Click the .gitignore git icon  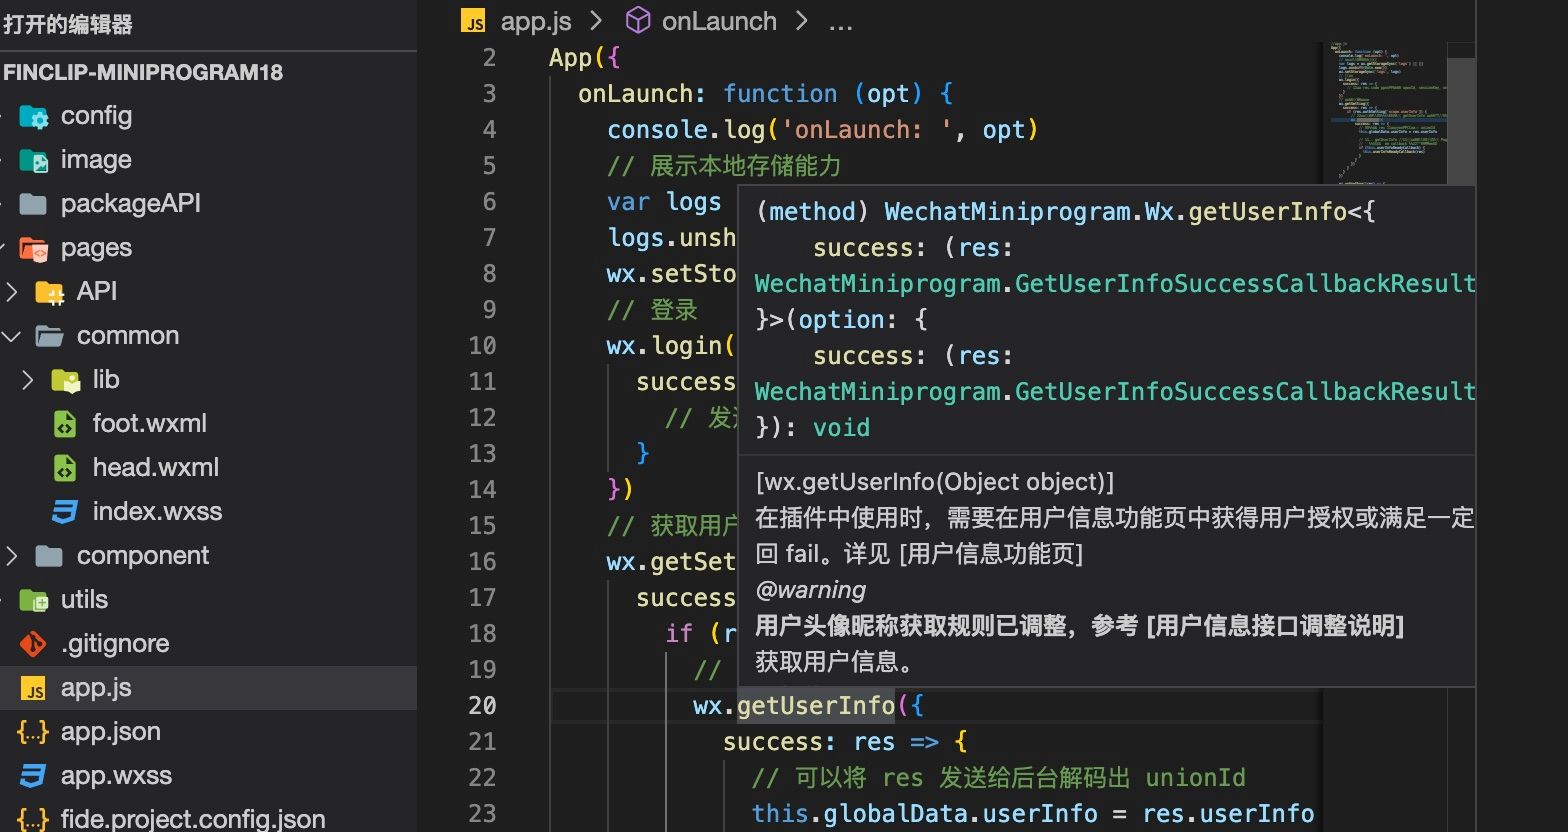click(x=33, y=644)
